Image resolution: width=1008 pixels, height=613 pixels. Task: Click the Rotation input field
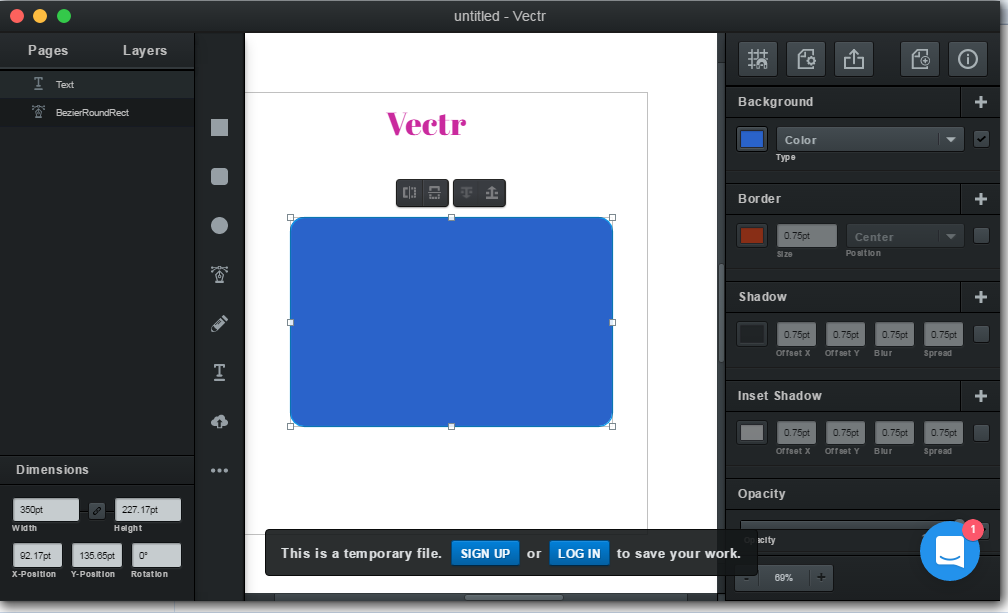pos(156,555)
